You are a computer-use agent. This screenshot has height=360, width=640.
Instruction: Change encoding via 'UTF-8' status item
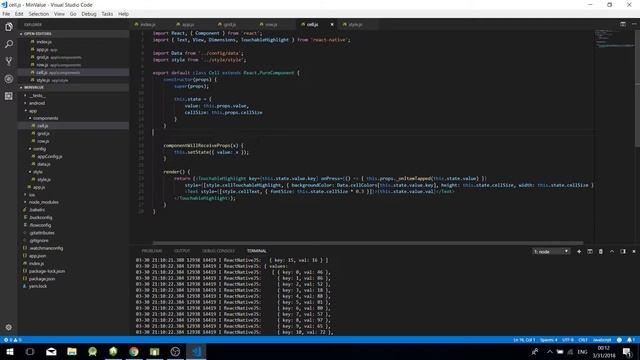click(568, 340)
